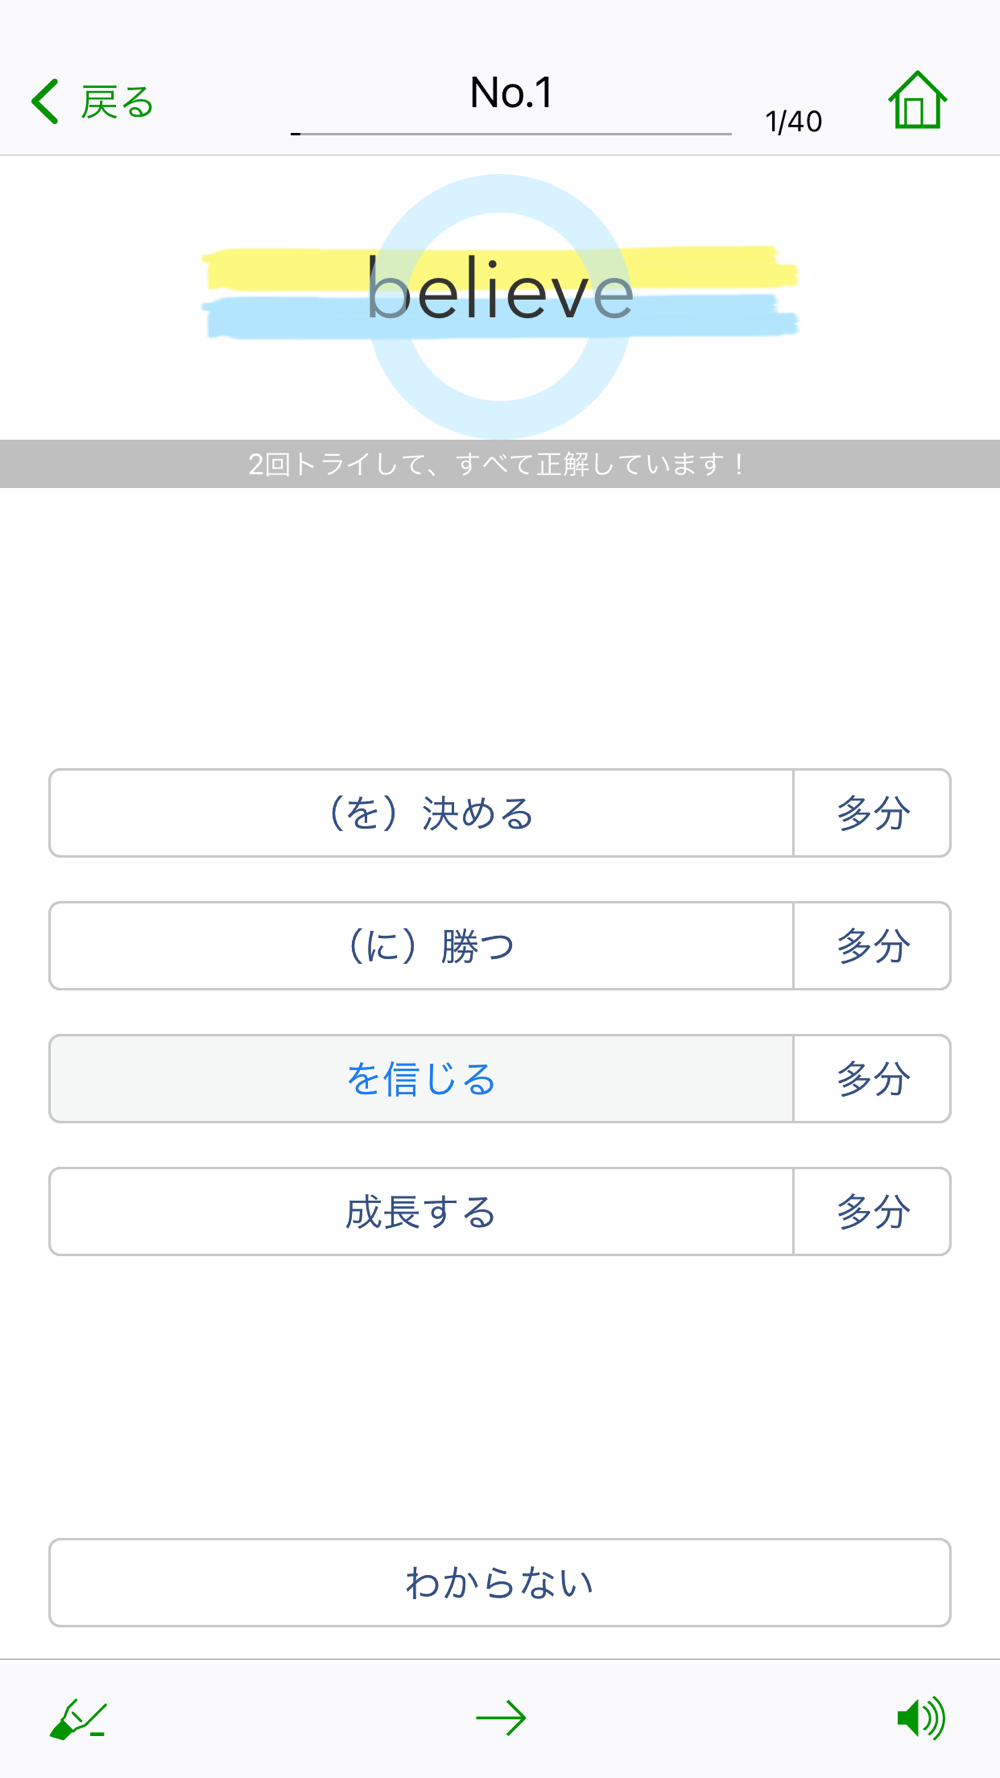Viewport: 1000px width, 1778px height.
Task: Tap the green back chevron icon
Action: click(45, 102)
